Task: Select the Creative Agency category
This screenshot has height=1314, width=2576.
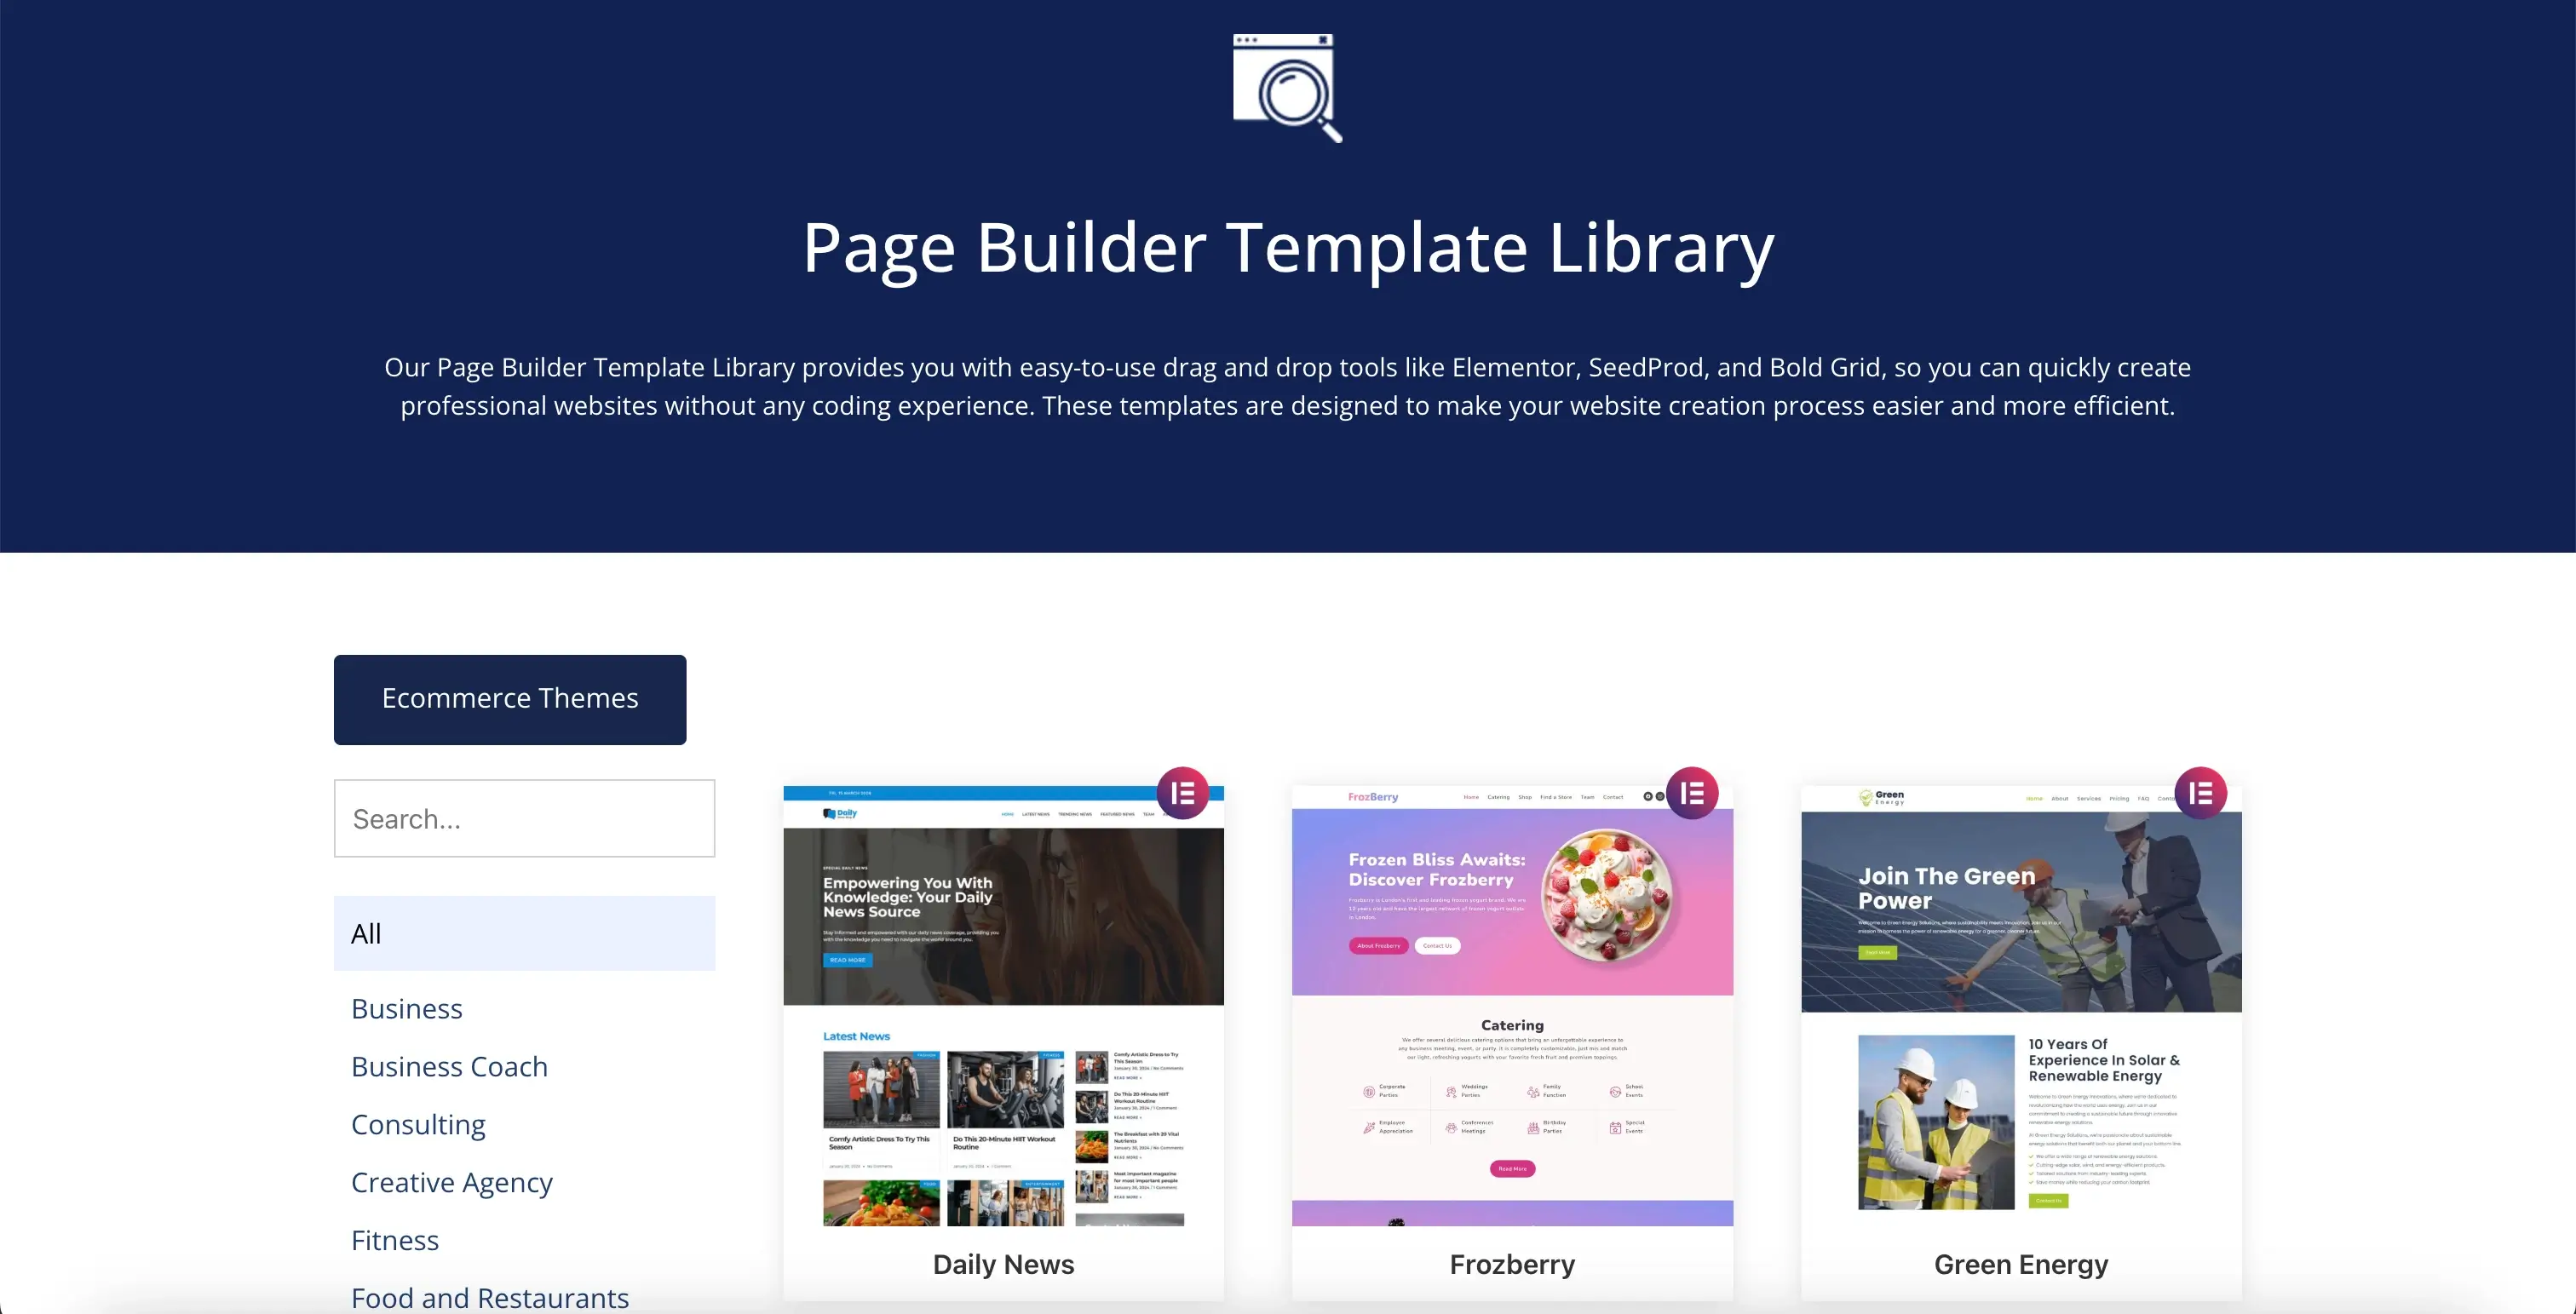Action: (x=451, y=1182)
